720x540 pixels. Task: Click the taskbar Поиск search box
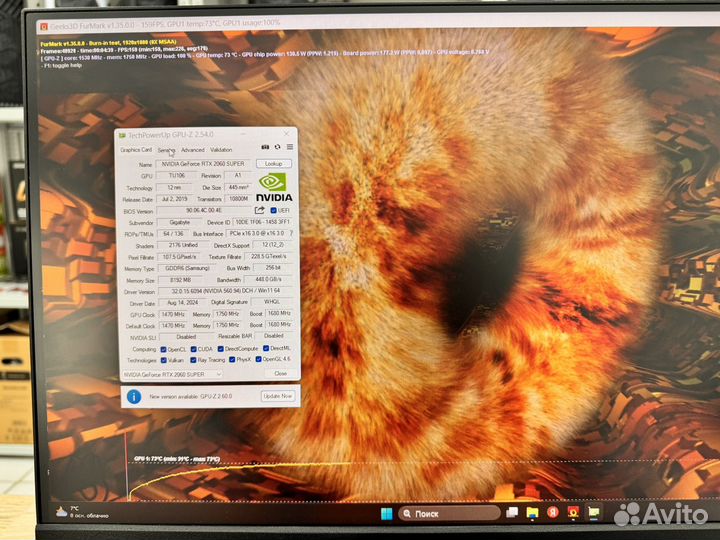449,513
